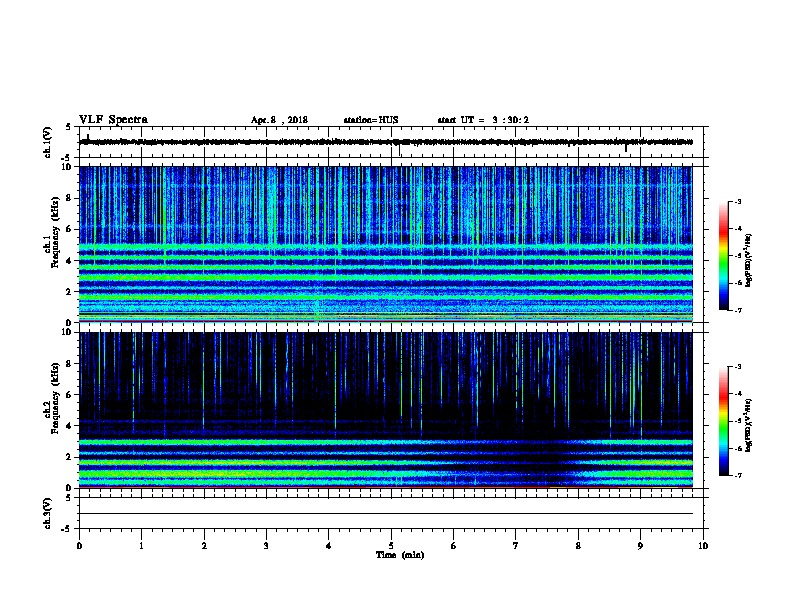This screenshot has width=792, height=612.
Task: Select the ch.2 "Frequency (kHz)" axis label
Action: point(55,398)
